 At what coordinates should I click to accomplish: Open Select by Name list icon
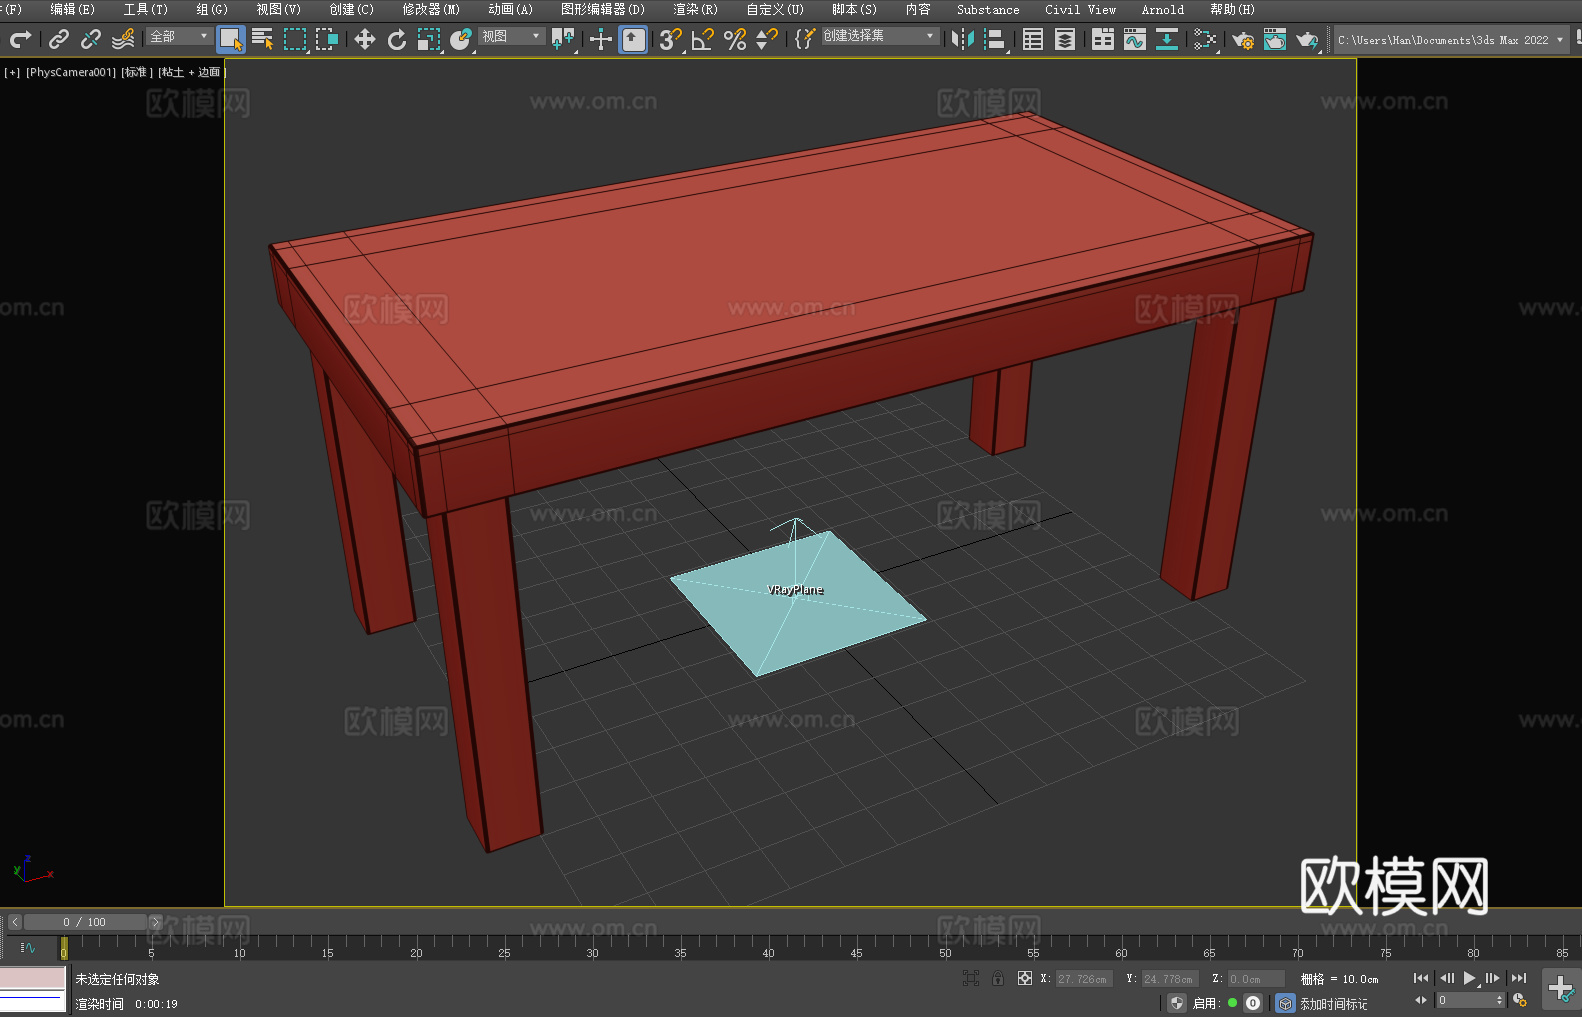263,39
